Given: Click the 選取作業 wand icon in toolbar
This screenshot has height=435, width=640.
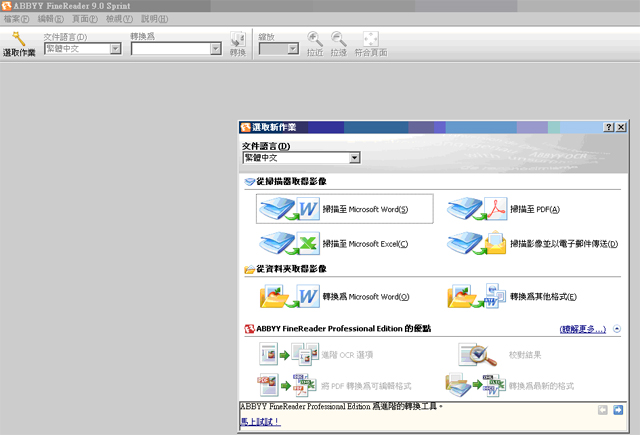Looking at the screenshot, I should click(x=18, y=39).
